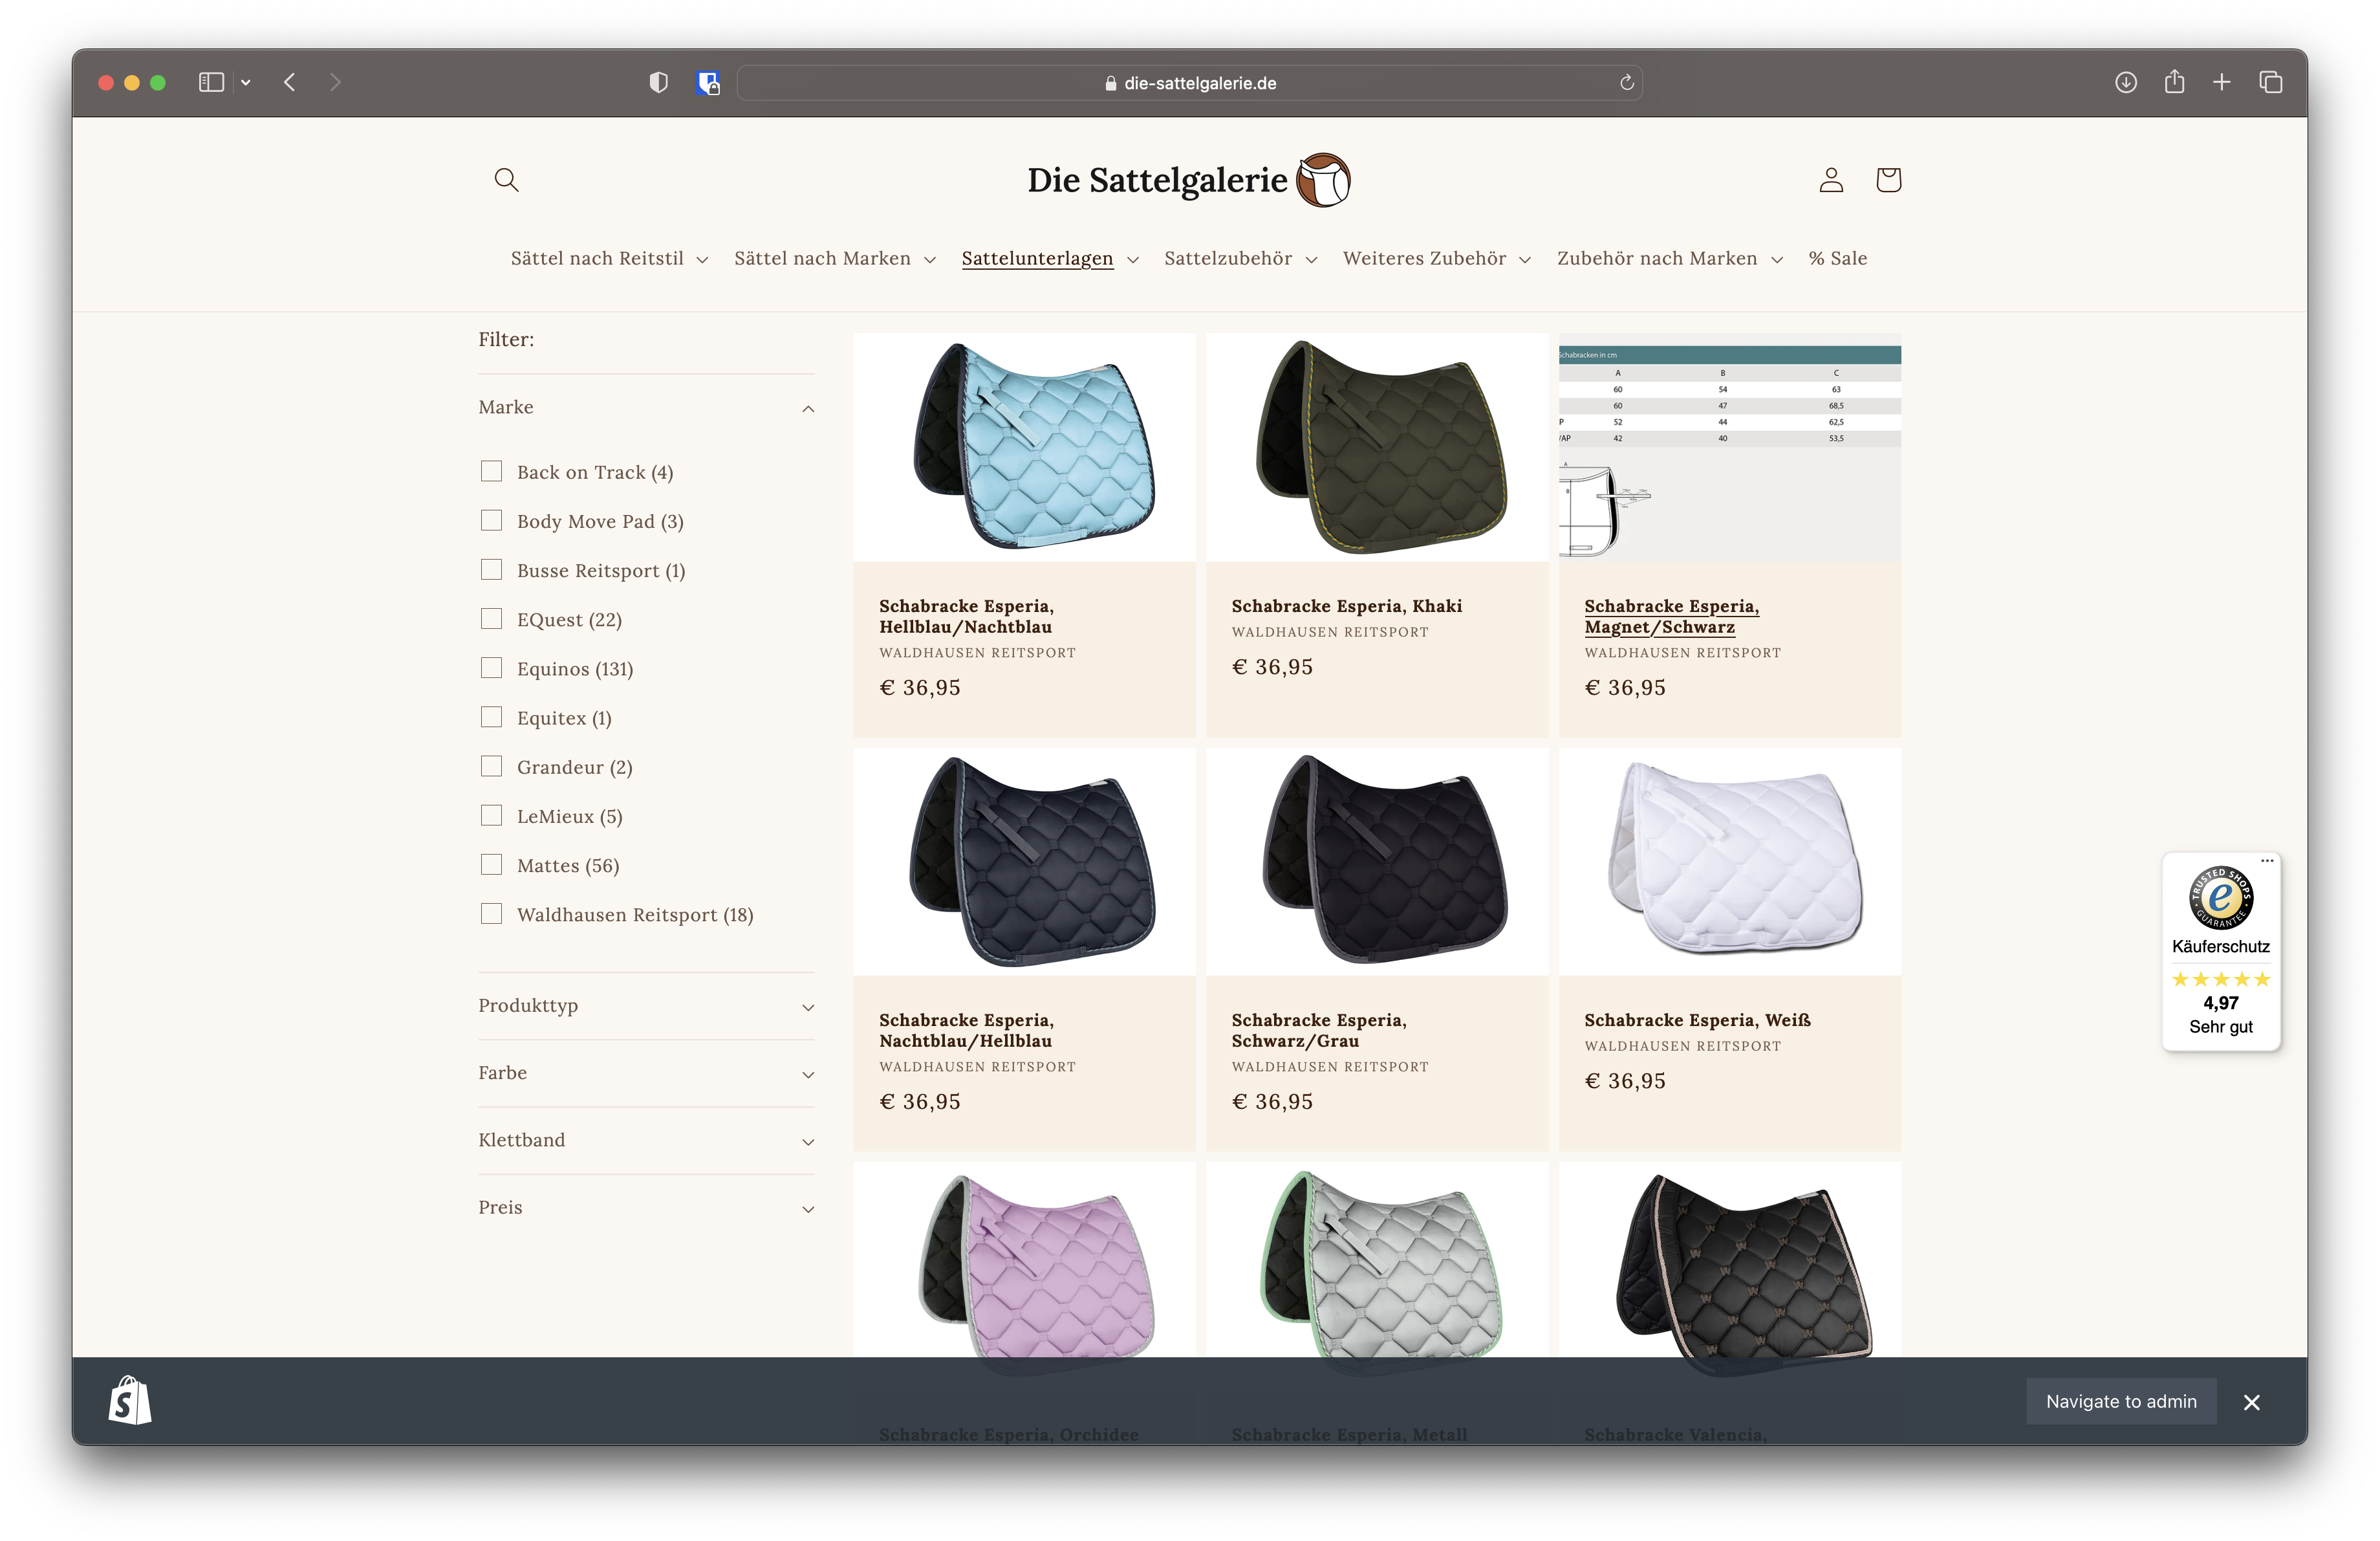Open the Sättel nach Reitstil menu

coord(609,258)
